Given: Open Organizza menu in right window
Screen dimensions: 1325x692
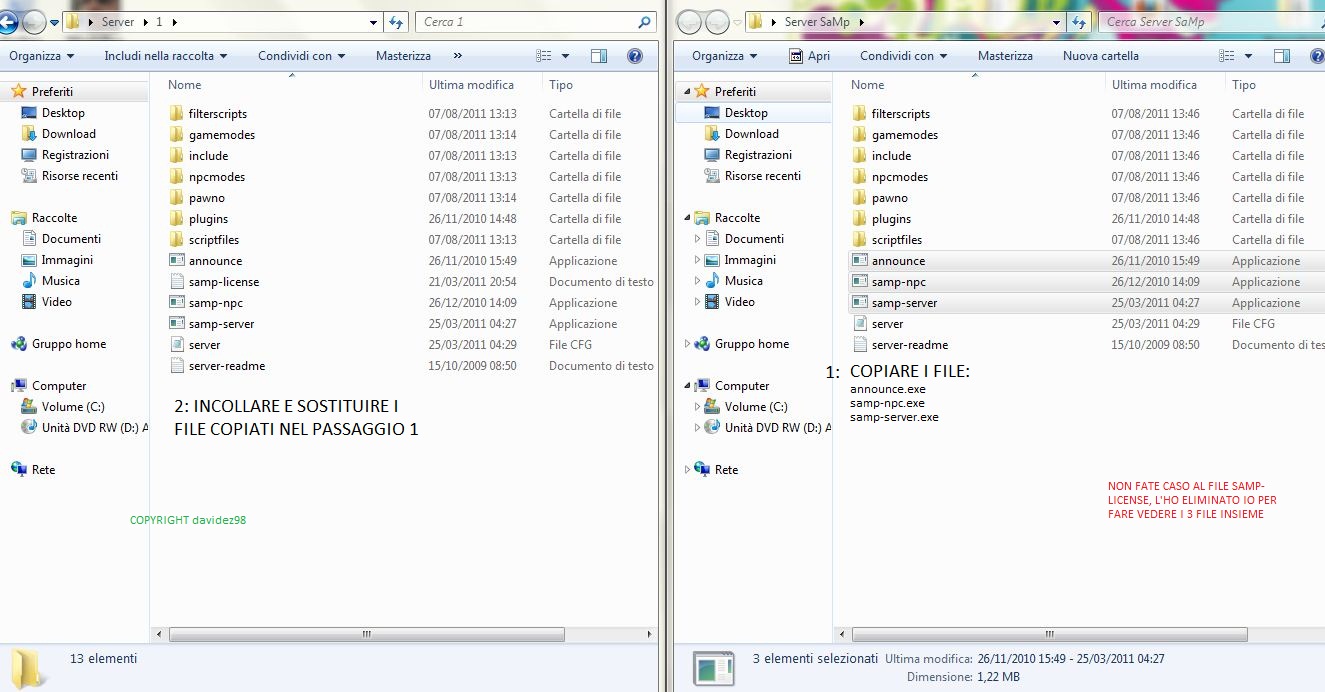Looking at the screenshot, I should (724, 56).
